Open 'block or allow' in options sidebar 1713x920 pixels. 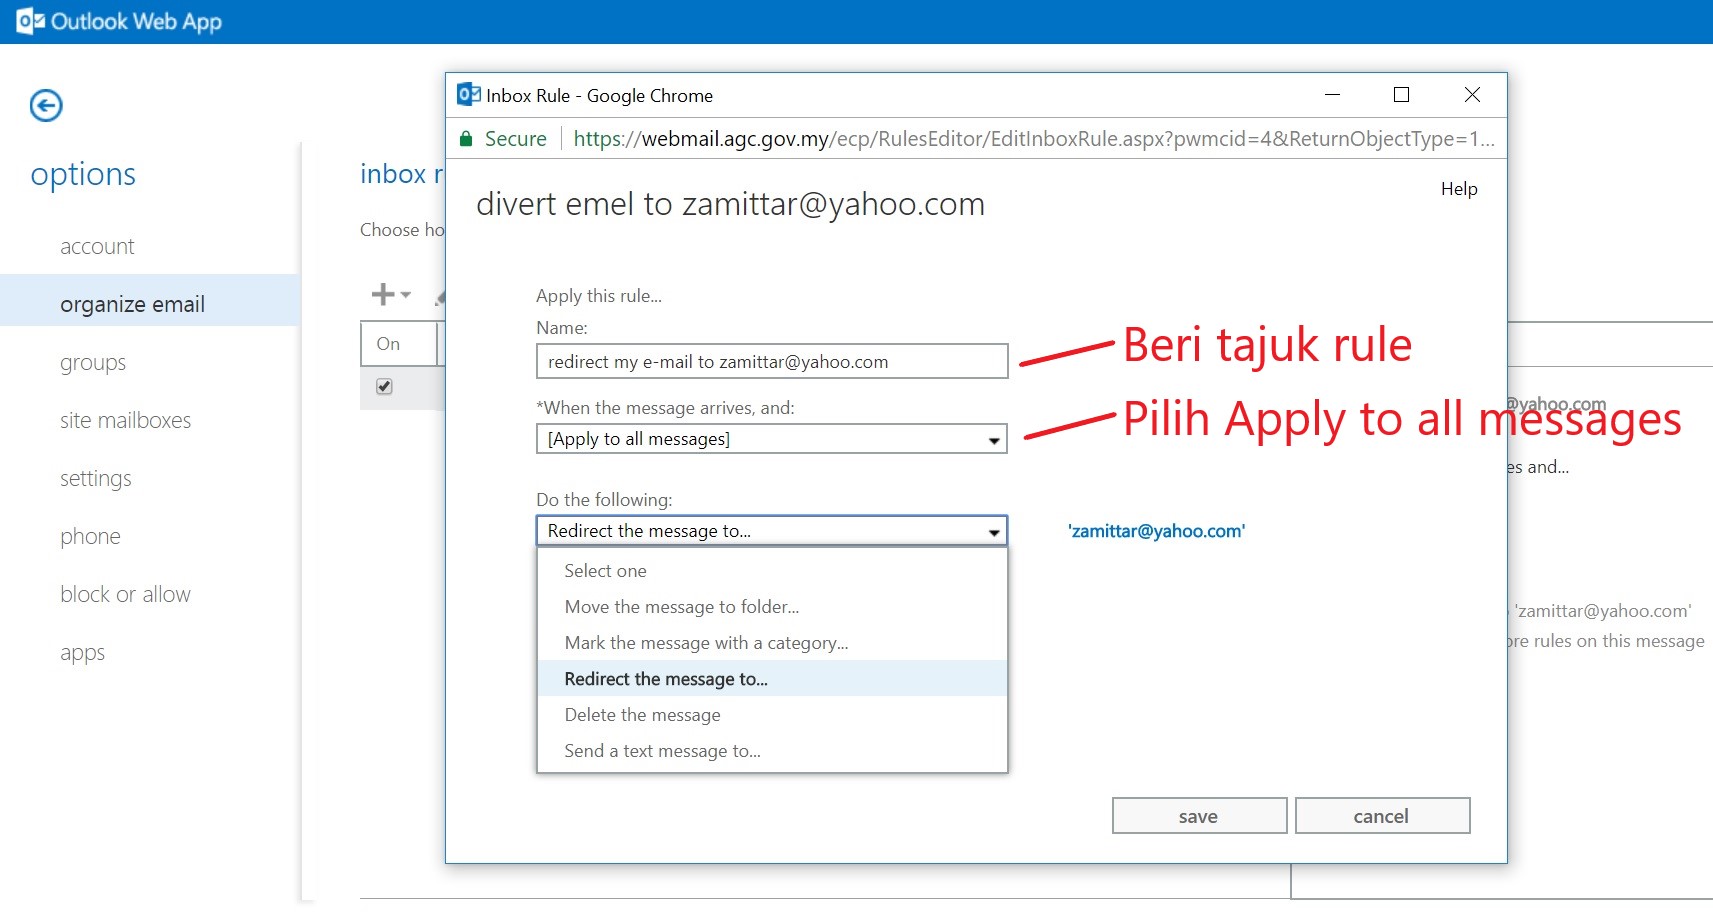(125, 594)
